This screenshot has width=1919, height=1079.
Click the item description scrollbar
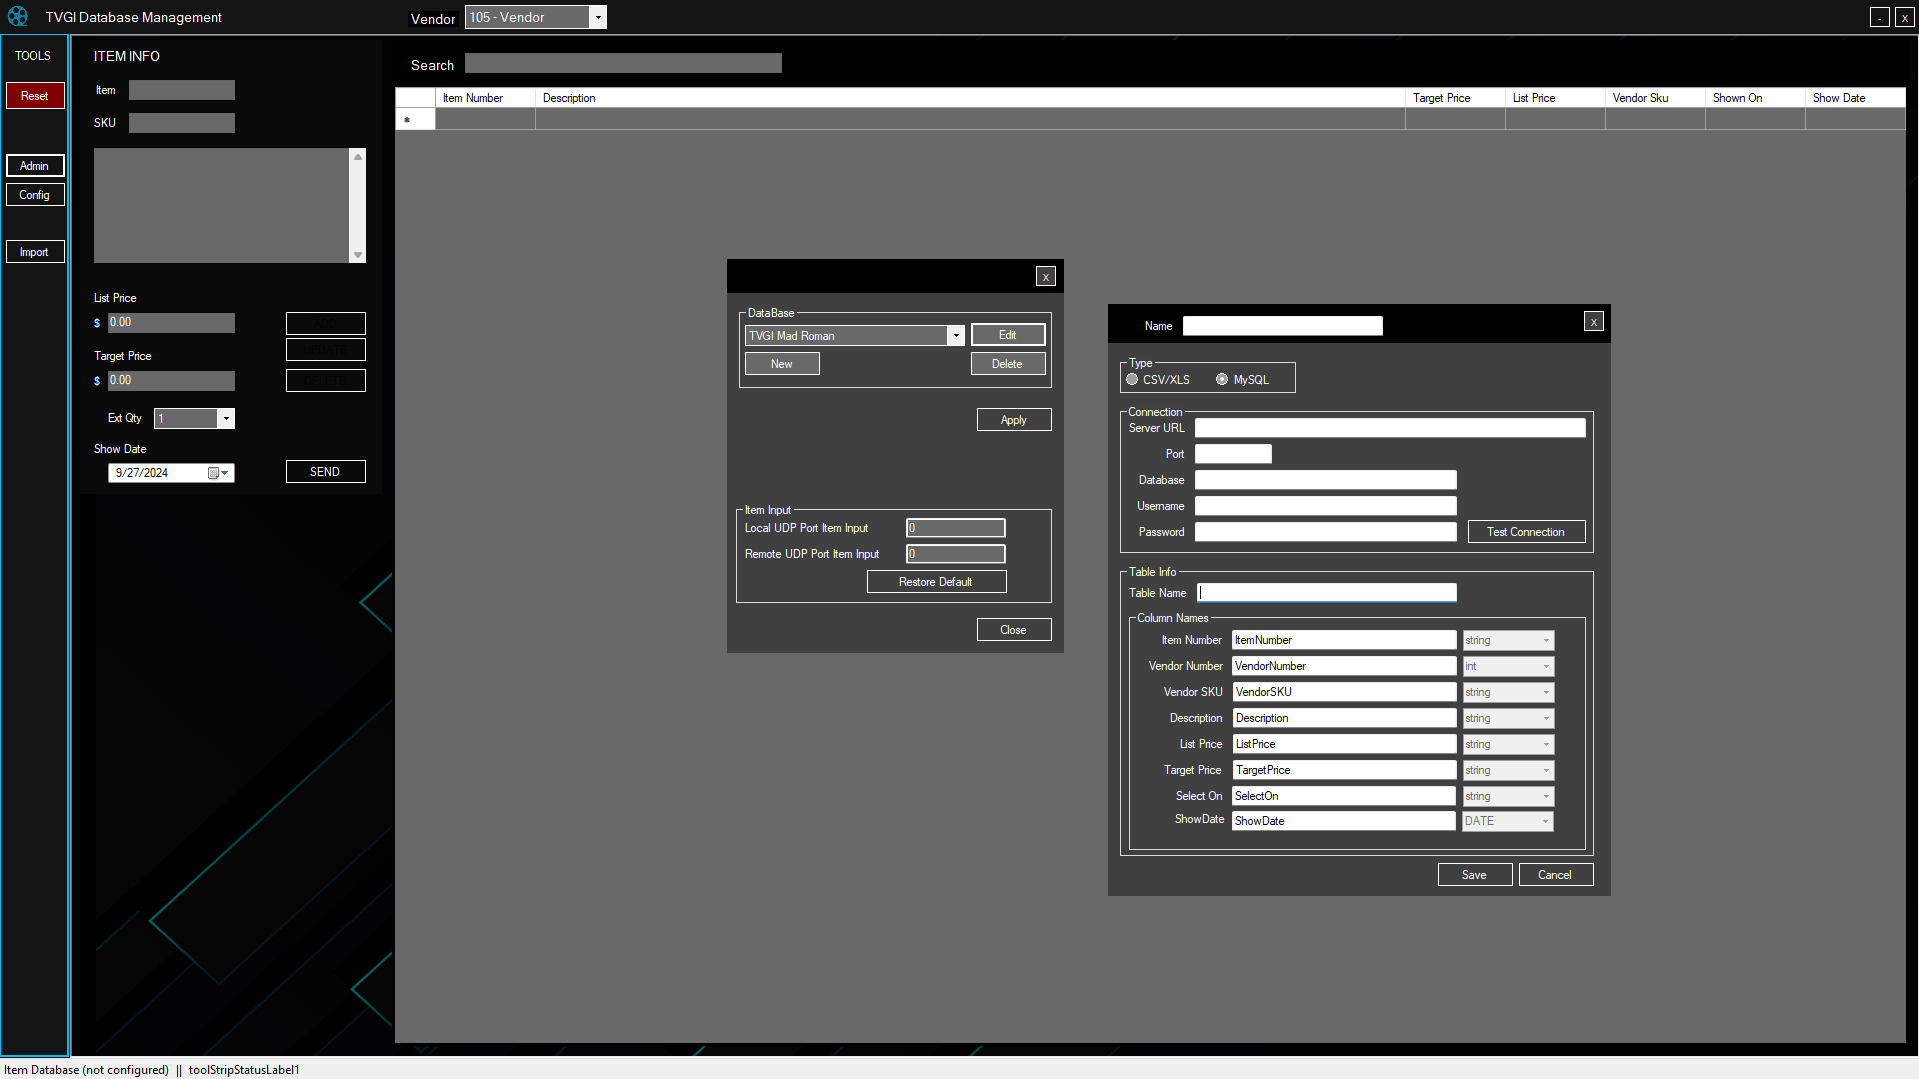click(x=357, y=205)
